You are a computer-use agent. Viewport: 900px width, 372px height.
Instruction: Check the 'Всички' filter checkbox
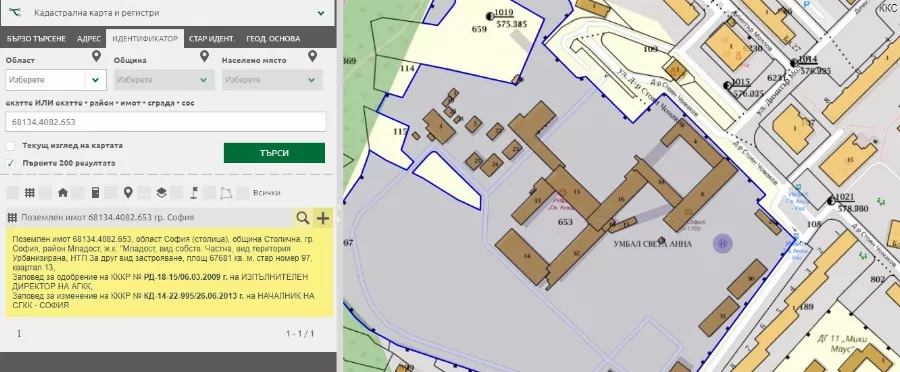243,193
